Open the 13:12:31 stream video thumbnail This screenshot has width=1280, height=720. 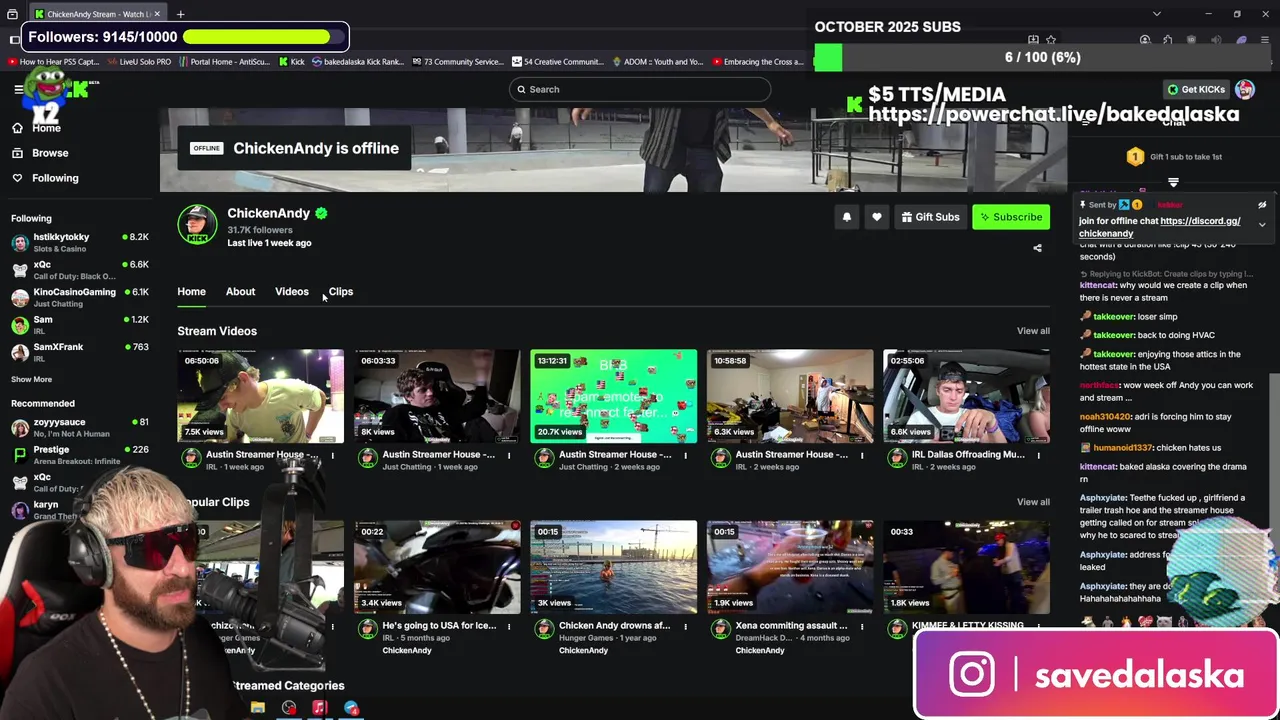(x=614, y=396)
